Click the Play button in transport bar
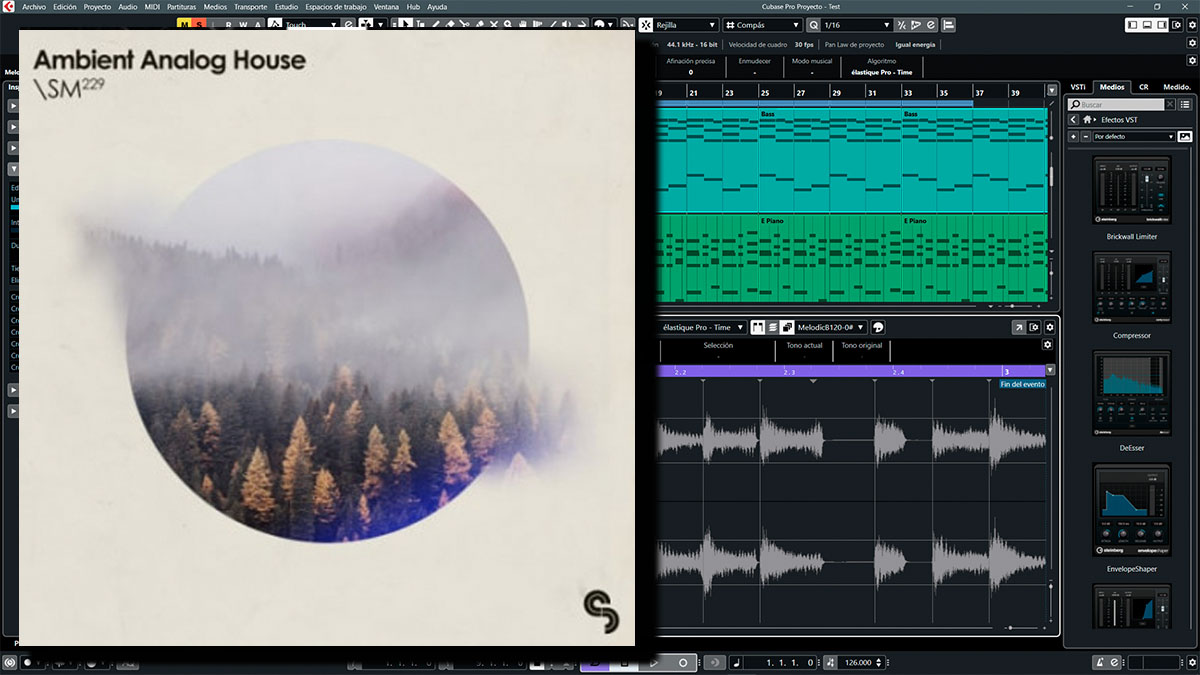1200x675 pixels. click(654, 662)
